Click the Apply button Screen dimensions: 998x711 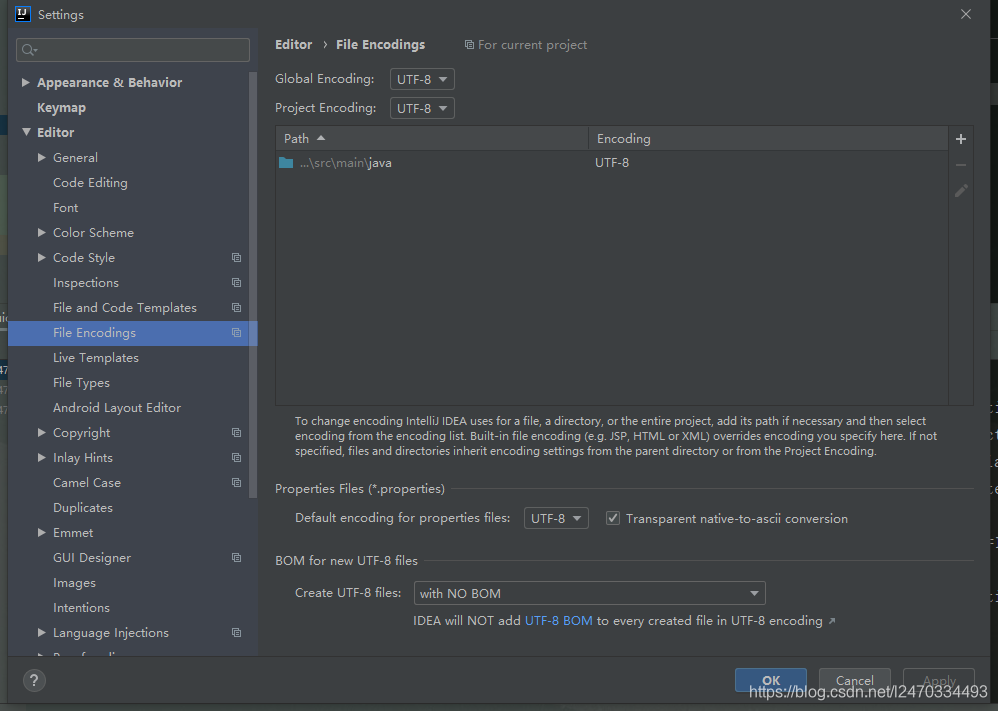[939, 680]
